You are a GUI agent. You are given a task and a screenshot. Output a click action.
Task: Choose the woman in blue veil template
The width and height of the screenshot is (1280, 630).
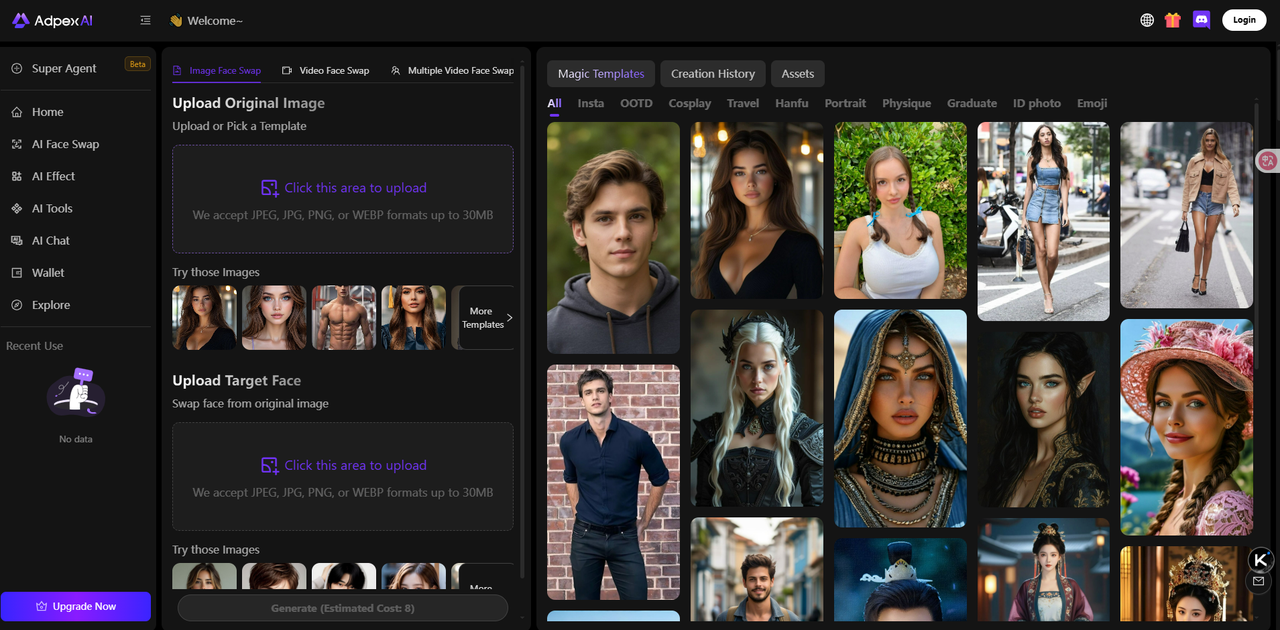(x=900, y=418)
